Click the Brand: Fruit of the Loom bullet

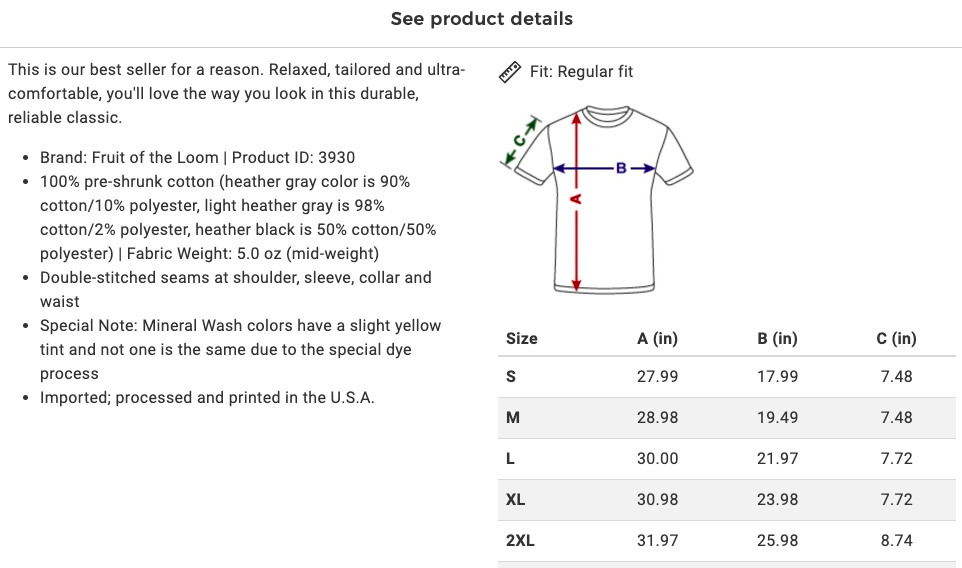(197, 157)
